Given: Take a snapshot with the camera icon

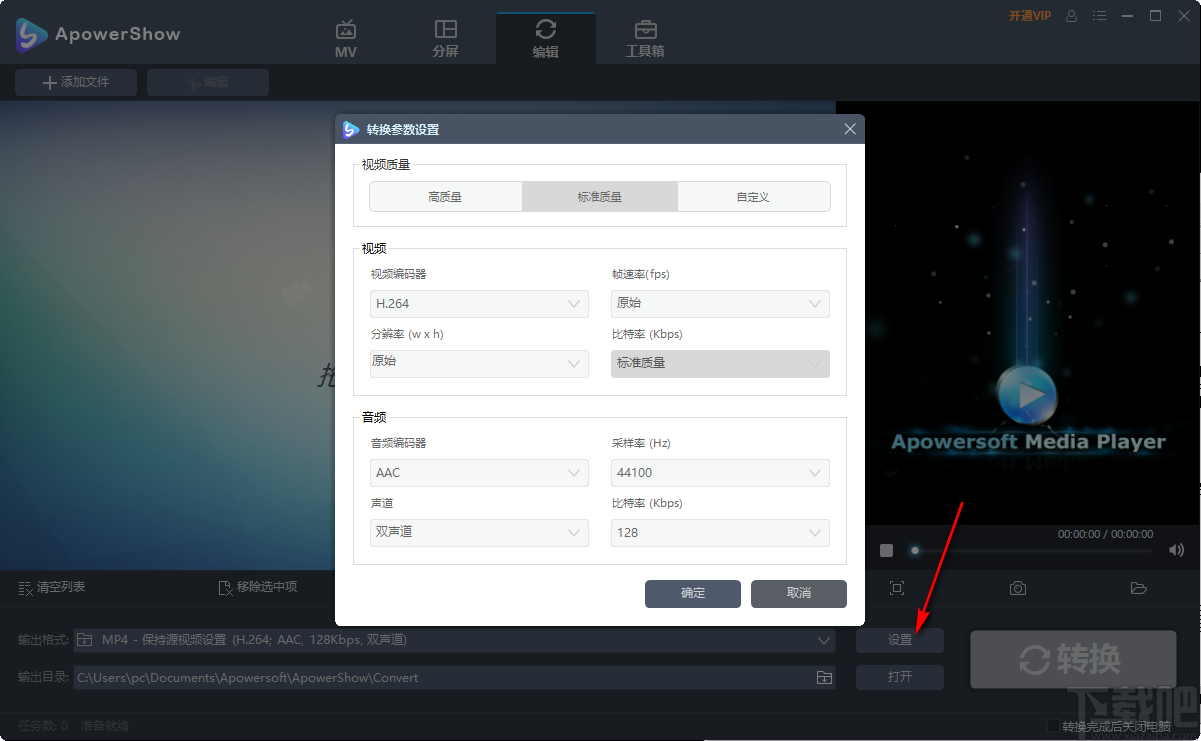Looking at the screenshot, I should [x=1017, y=588].
